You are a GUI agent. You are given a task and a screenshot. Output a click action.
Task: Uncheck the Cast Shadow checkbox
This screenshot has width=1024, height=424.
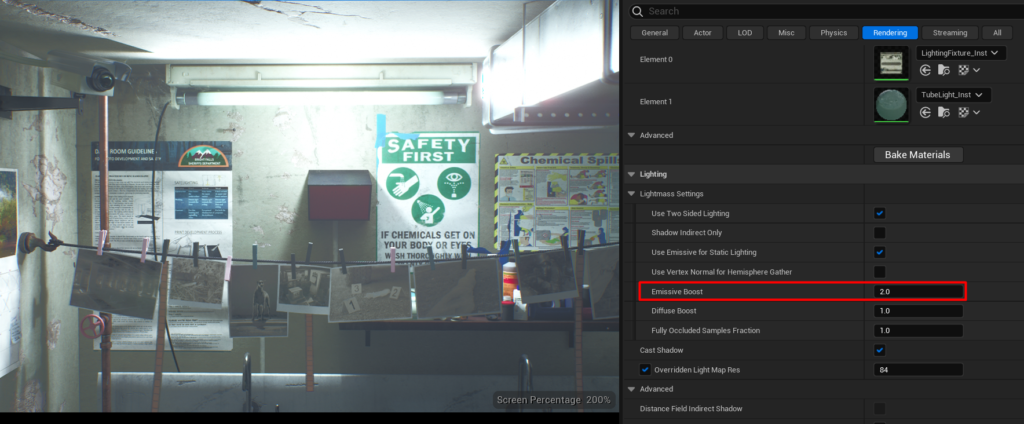[x=880, y=350]
